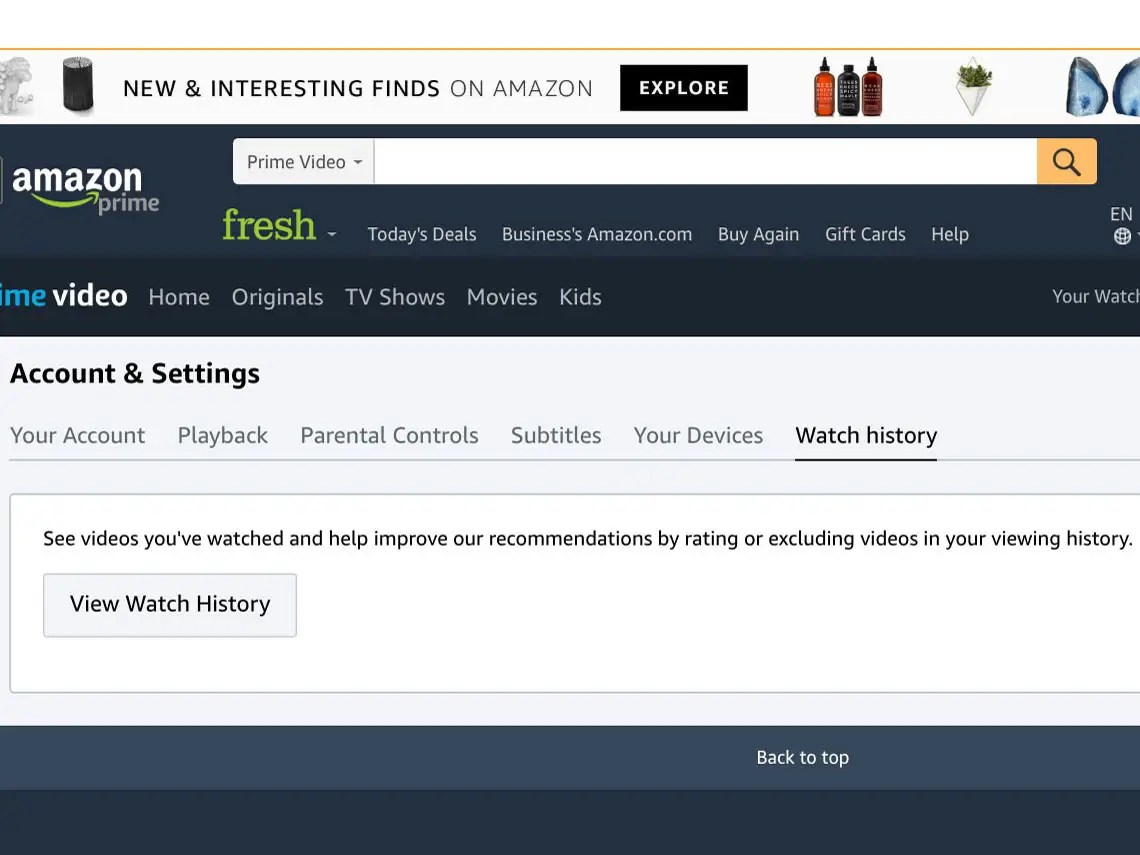Open the Amazon Prime logo homepage
The width and height of the screenshot is (1140, 855).
click(85, 188)
